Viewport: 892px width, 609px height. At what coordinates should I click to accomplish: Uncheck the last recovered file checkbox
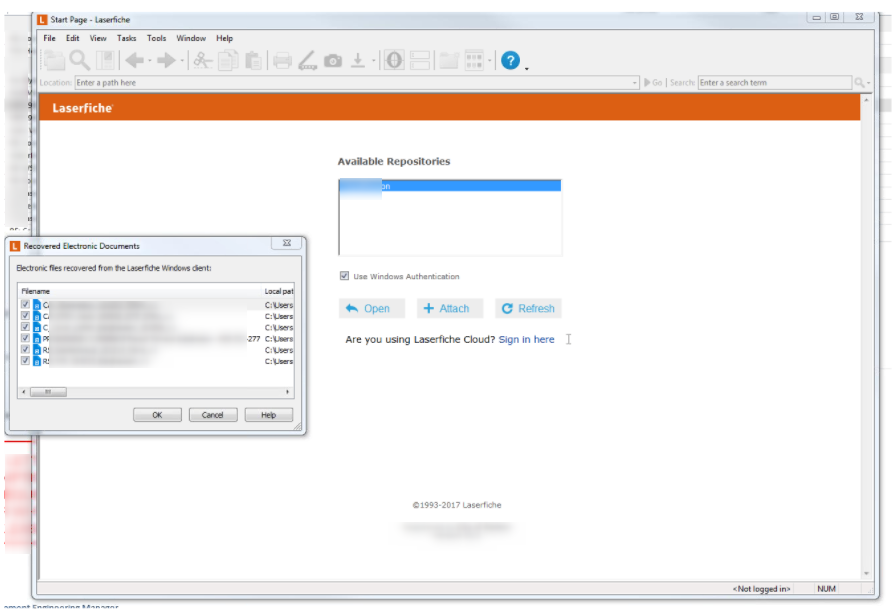click(x=25, y=361)
